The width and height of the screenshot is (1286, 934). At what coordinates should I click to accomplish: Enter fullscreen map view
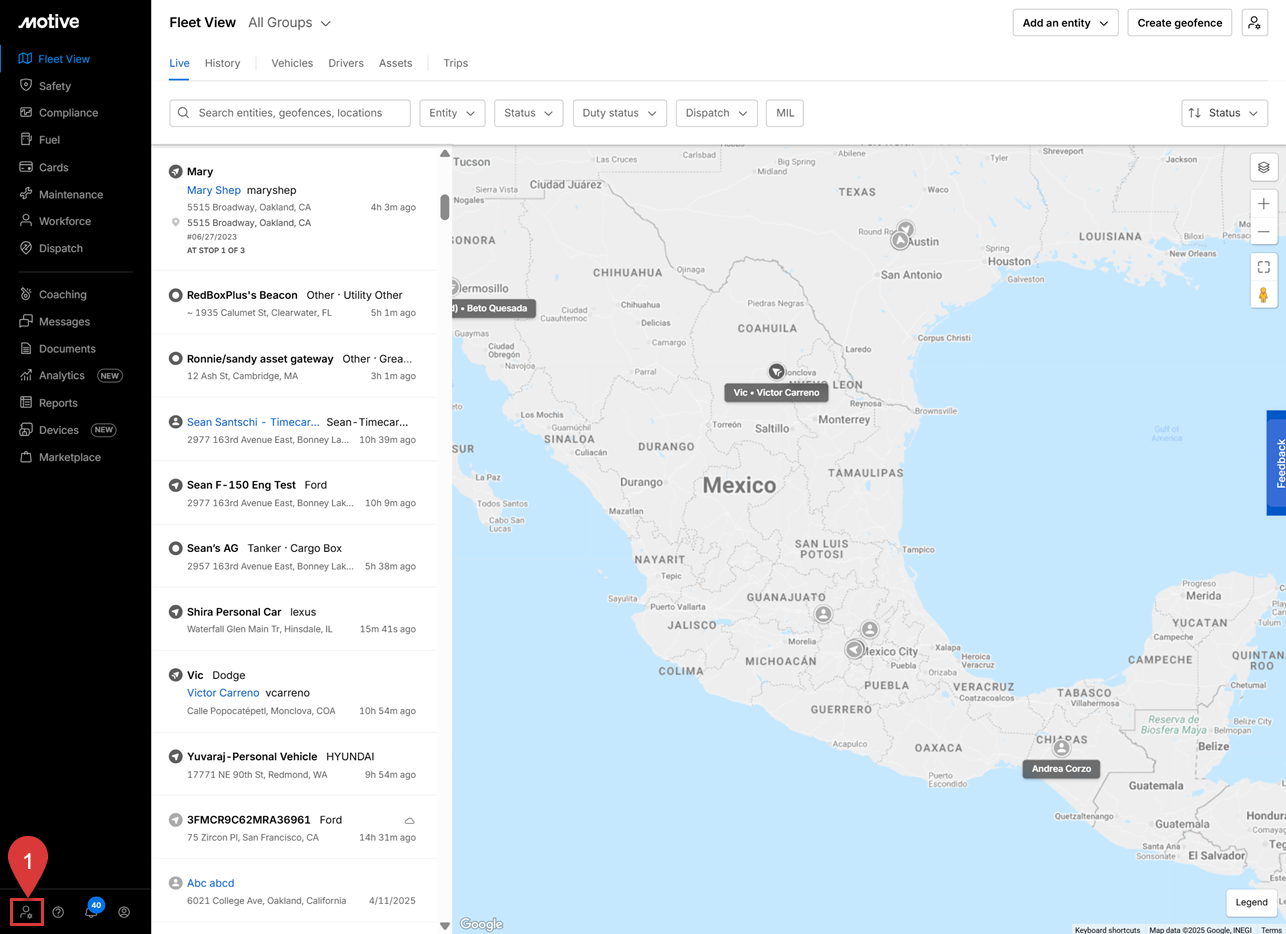(x=1263, y=267)
